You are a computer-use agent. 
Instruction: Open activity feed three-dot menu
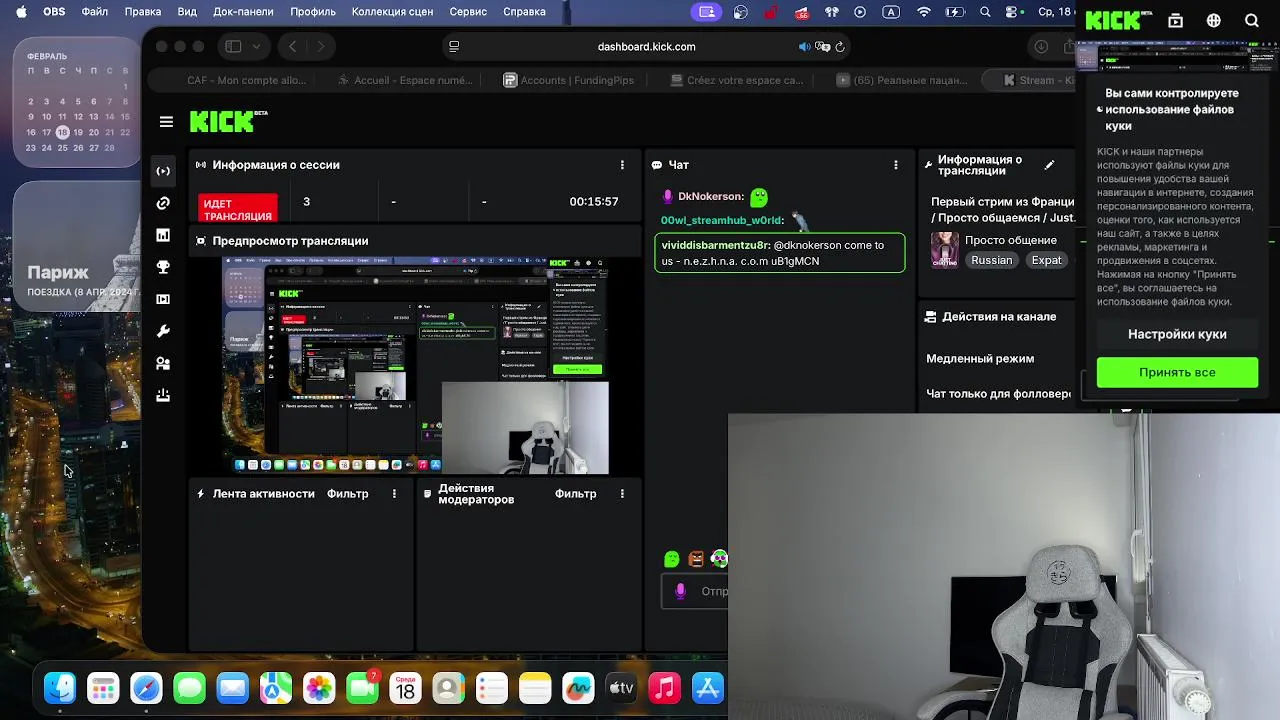394,494
